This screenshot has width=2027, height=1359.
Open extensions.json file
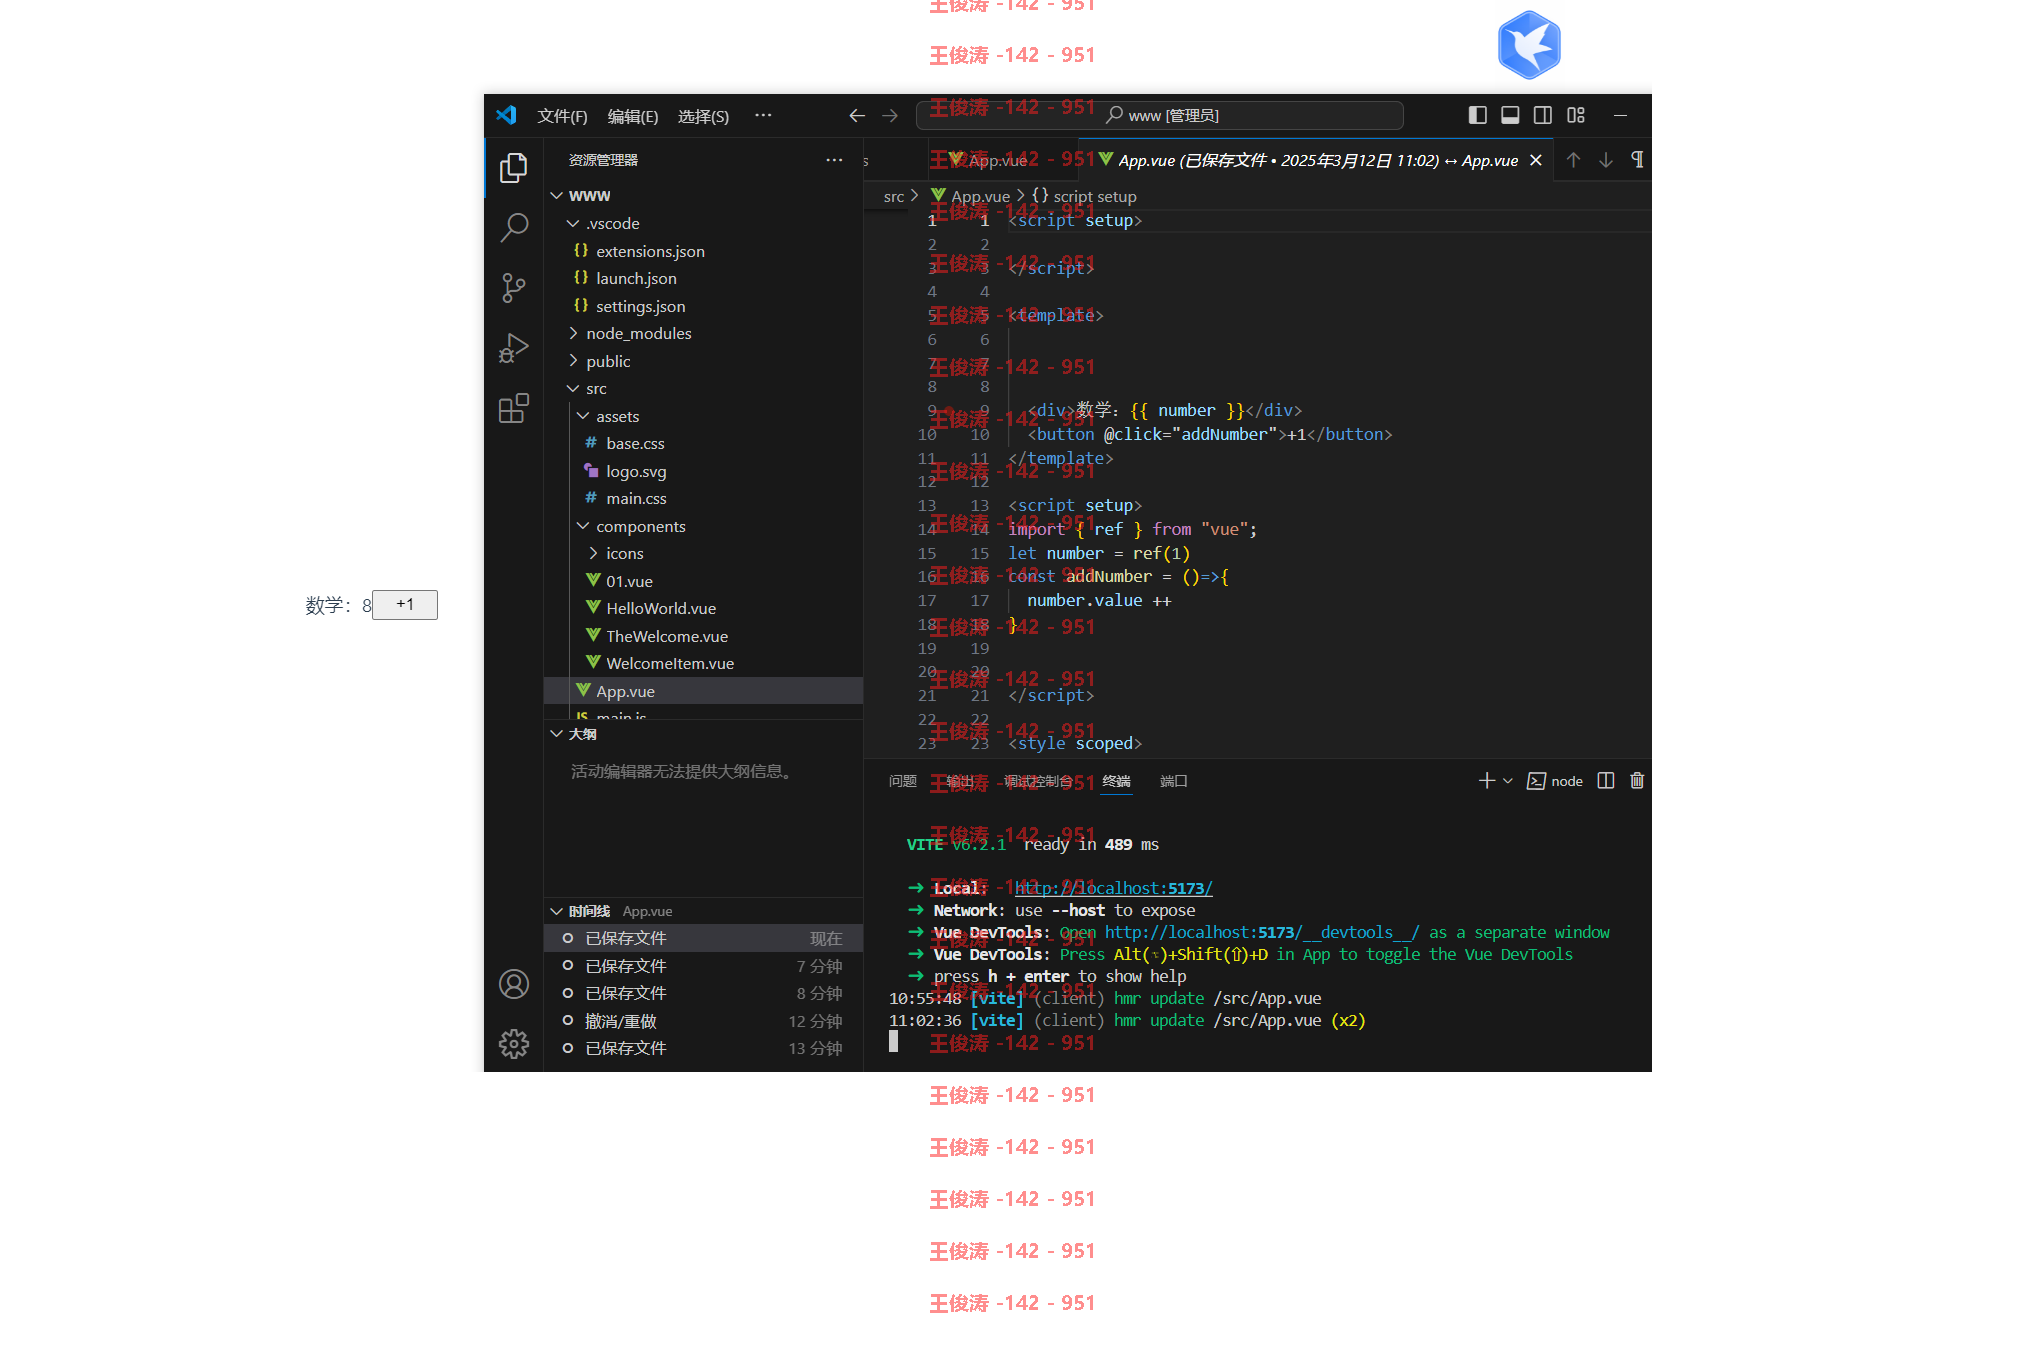pos(703,251)
